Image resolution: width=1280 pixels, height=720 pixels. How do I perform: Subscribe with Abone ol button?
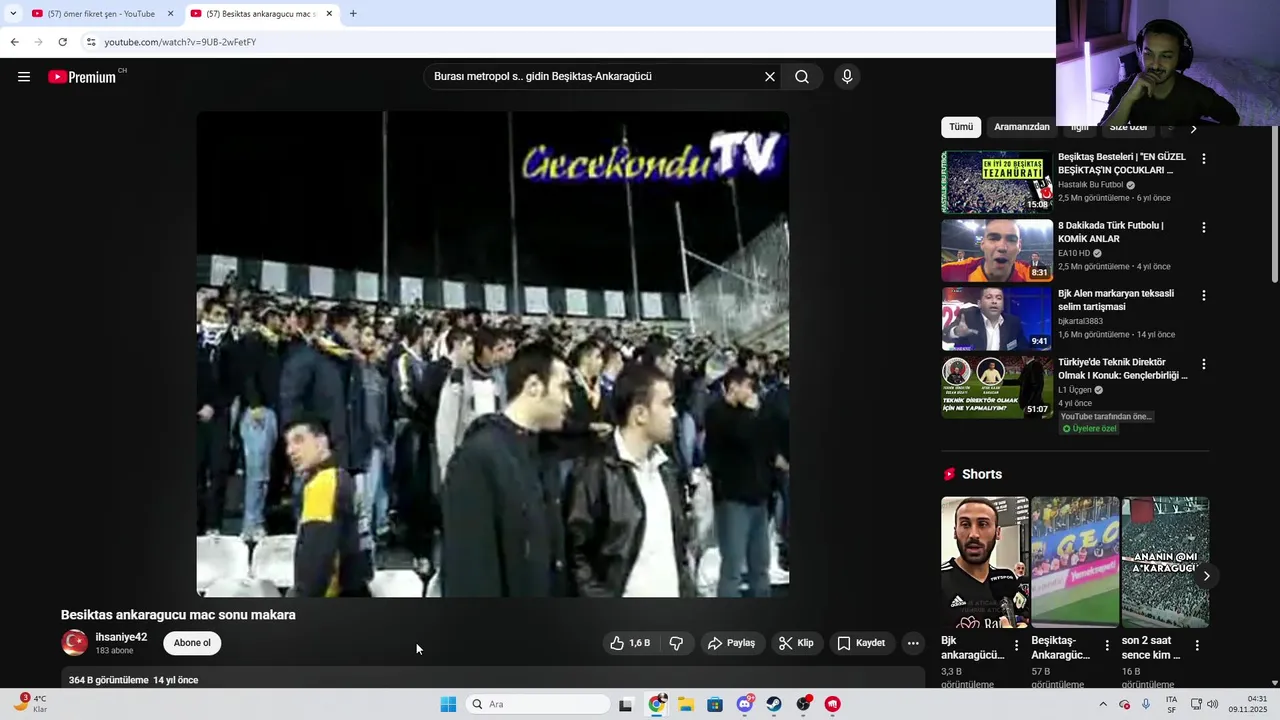coord(192,643)
